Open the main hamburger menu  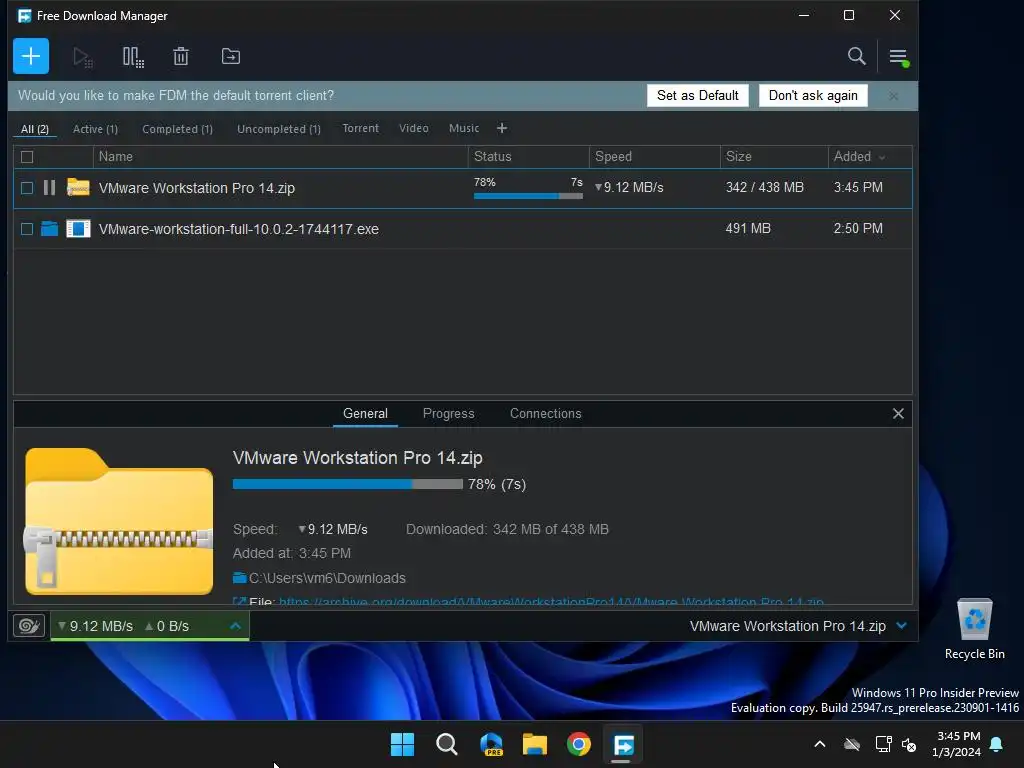[899, 57]
